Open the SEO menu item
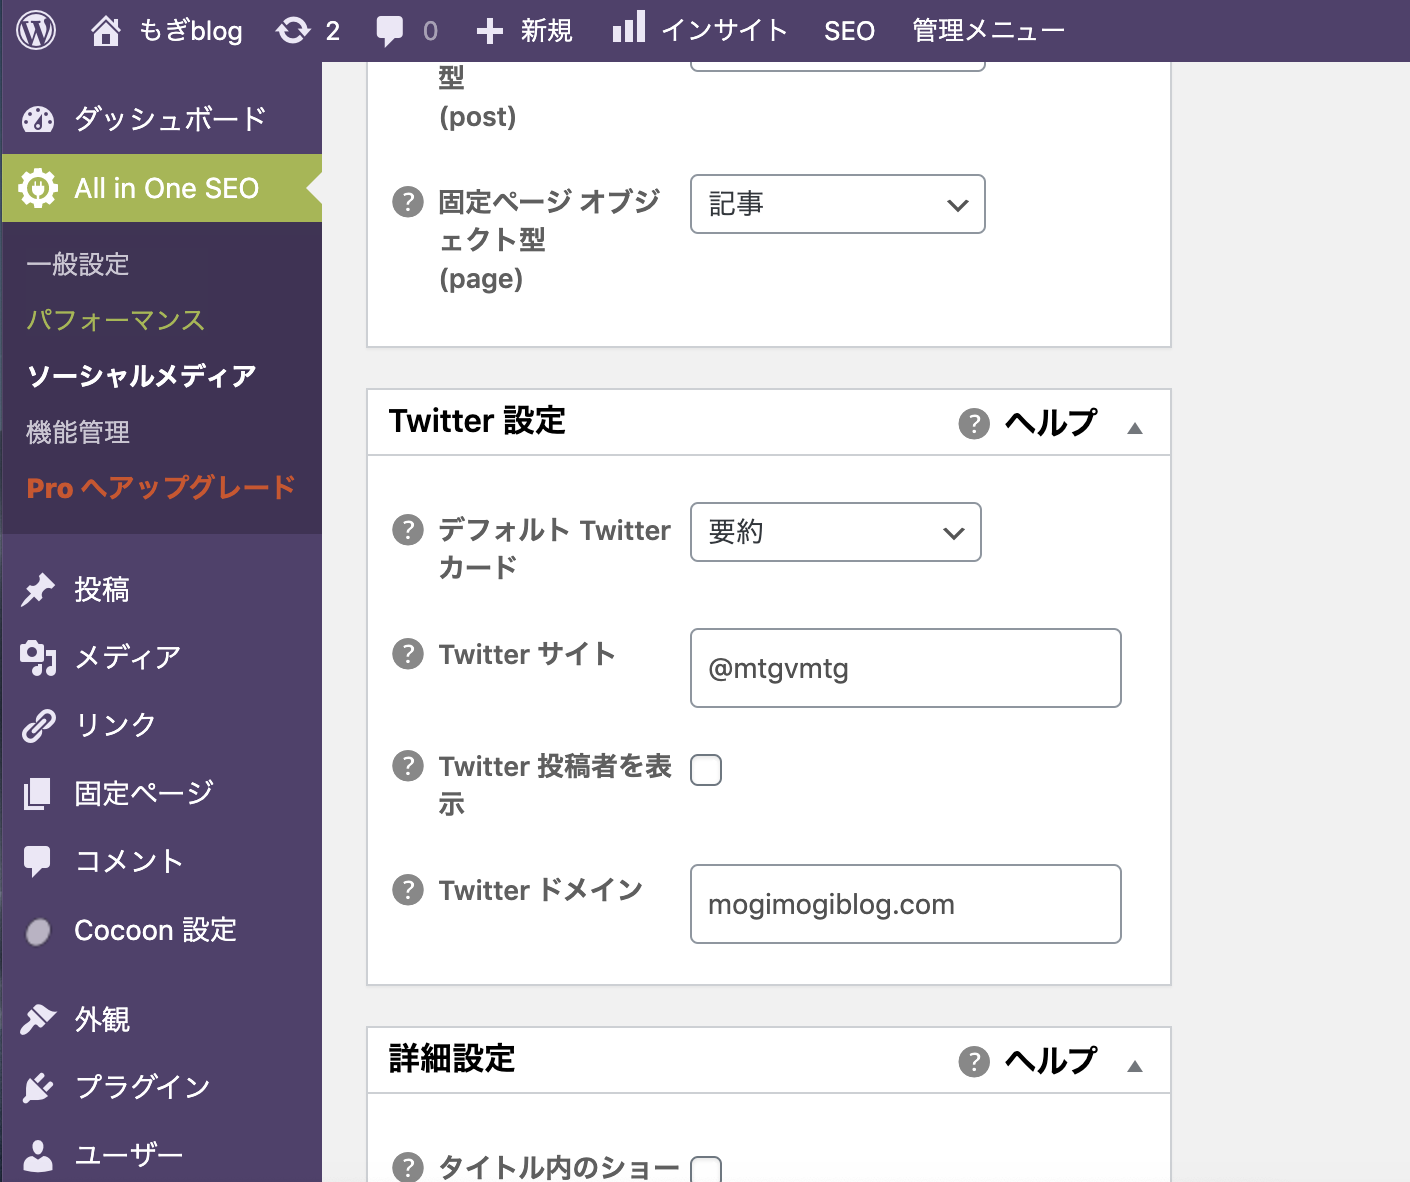The height and width of the screenshot is (1182, 1410). 848,30
